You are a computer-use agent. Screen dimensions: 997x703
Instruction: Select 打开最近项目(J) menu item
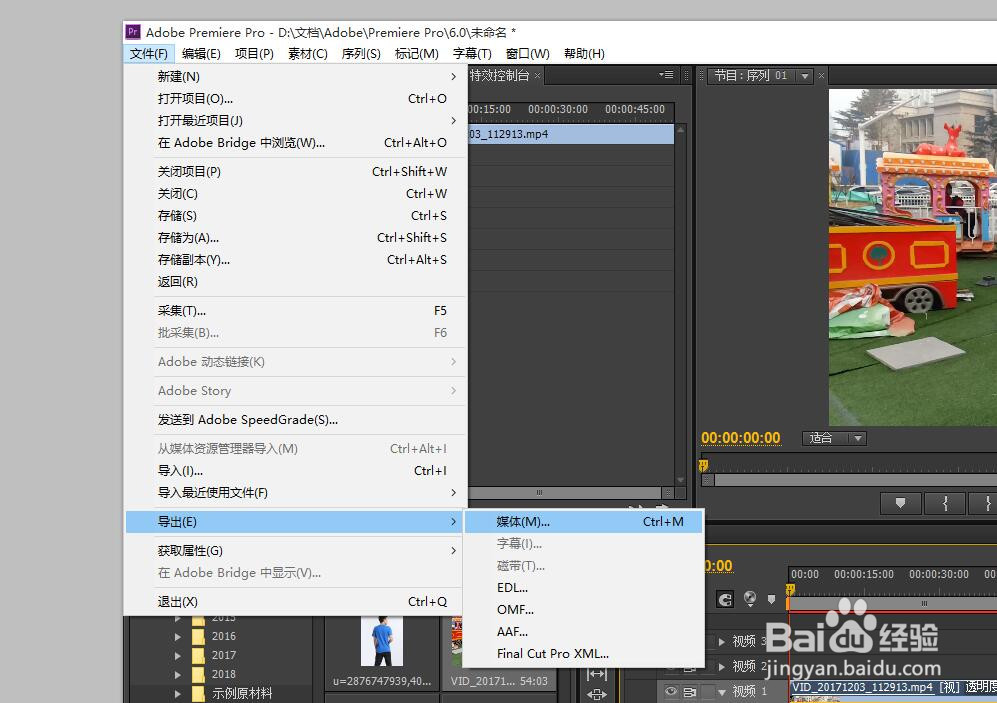click(x=295, y=121)
